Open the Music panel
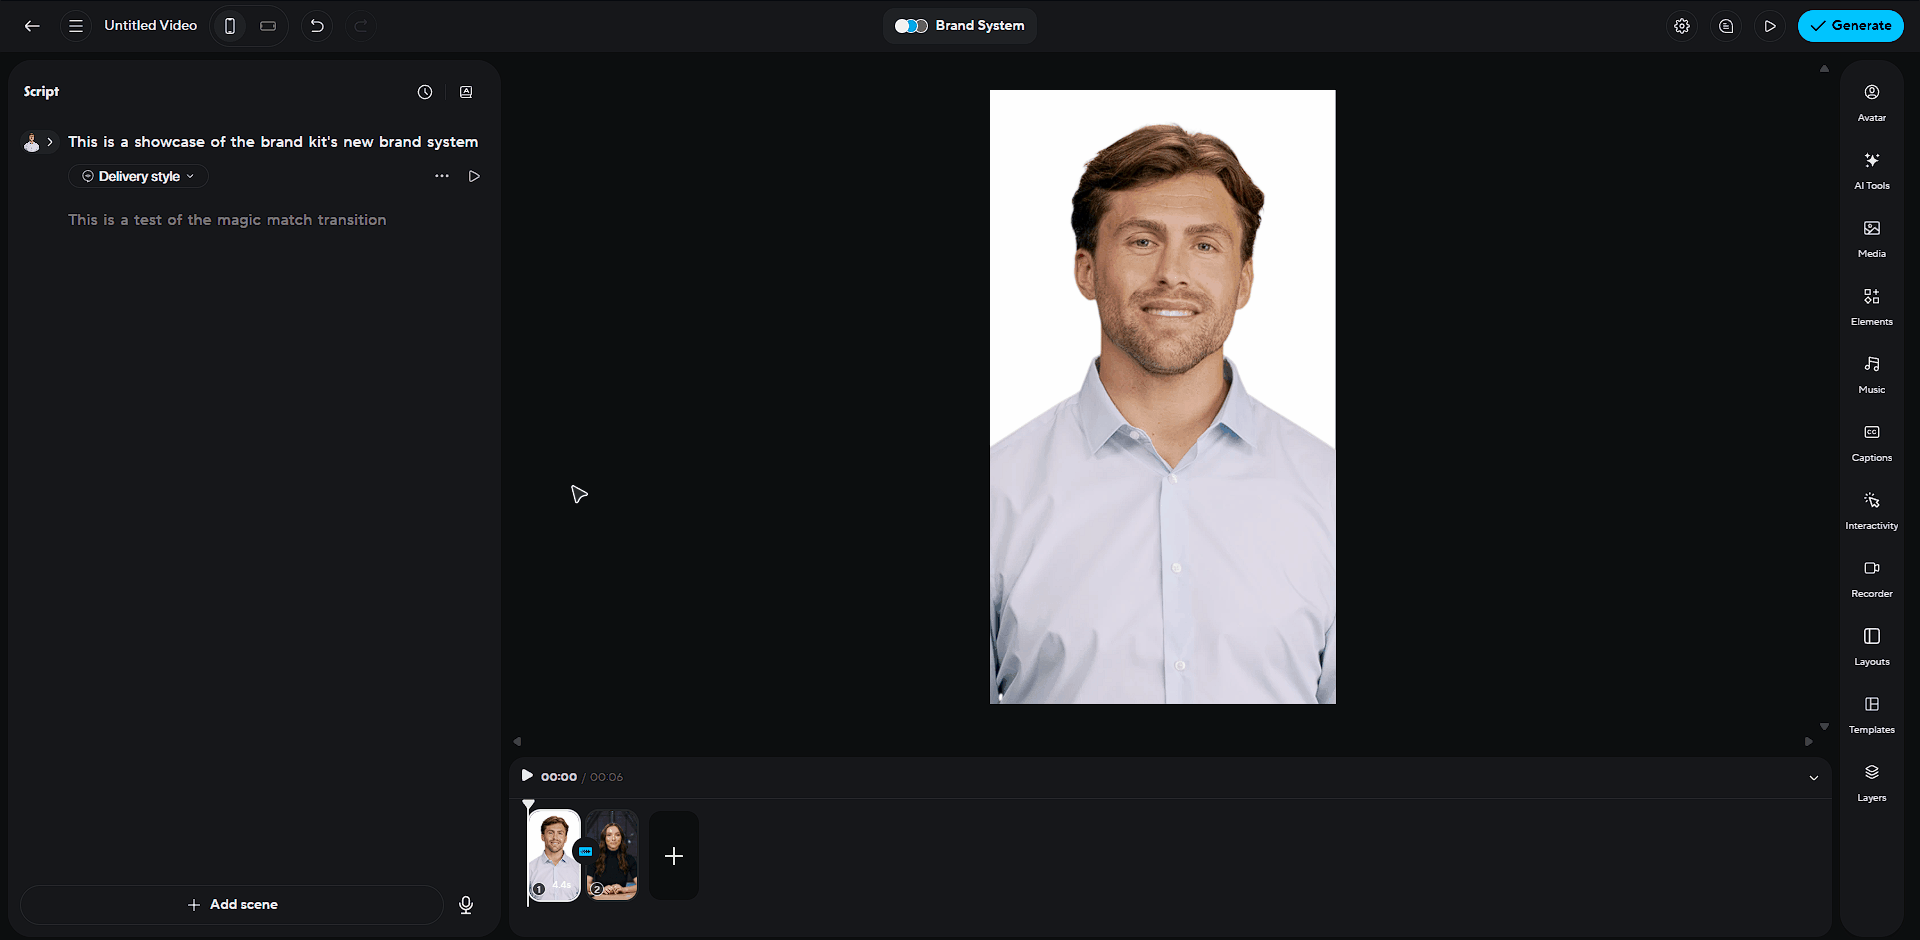Image resolution: width=1920 pixels, height=940 pixels. [x=1871, y=374]
